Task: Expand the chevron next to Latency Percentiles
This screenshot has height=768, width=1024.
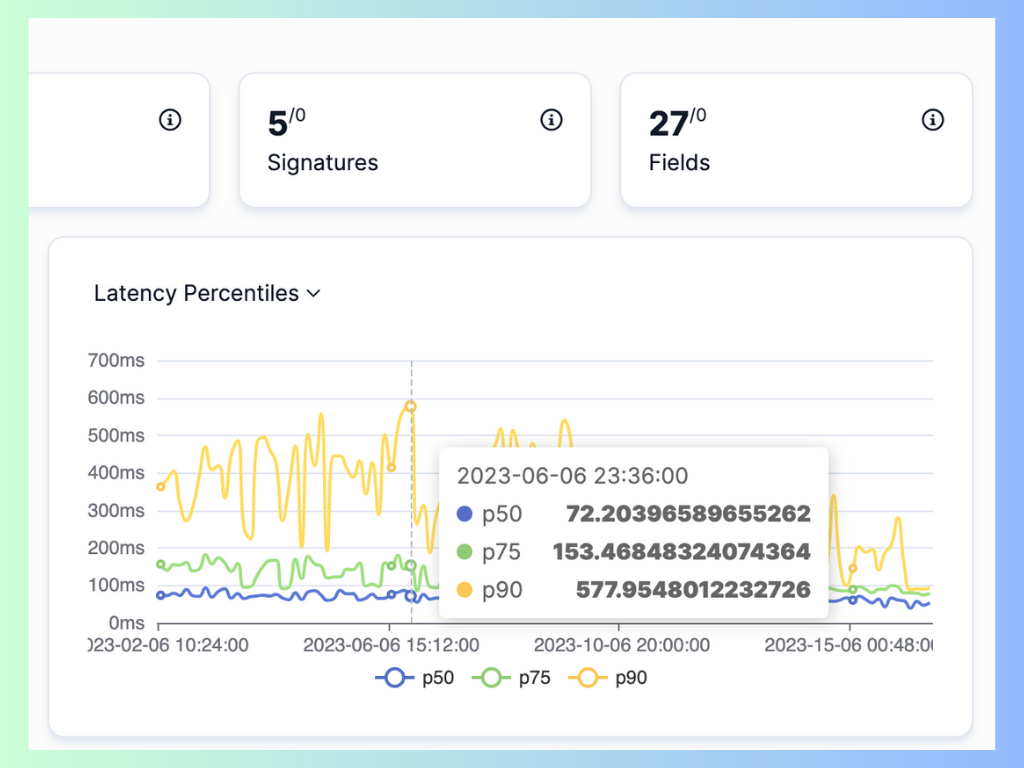Action: click(314, 294)
